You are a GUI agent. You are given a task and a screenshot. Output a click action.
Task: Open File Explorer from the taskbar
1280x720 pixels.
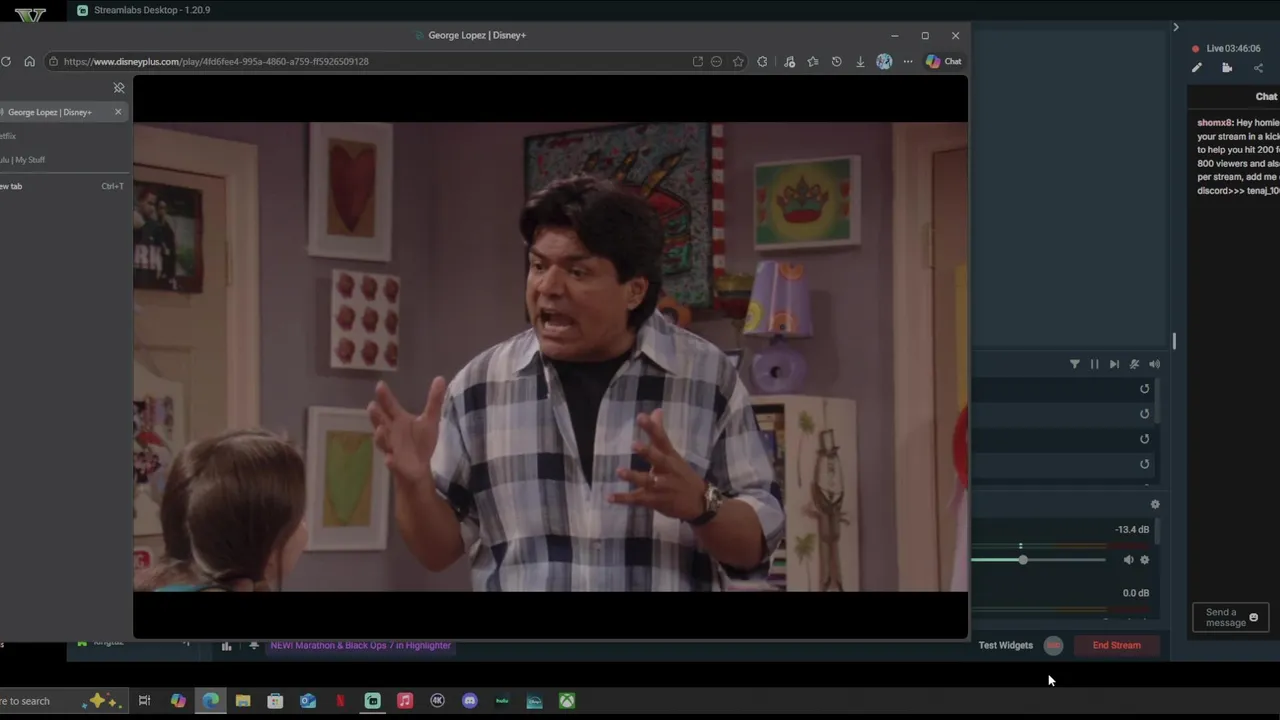point(243,701)
